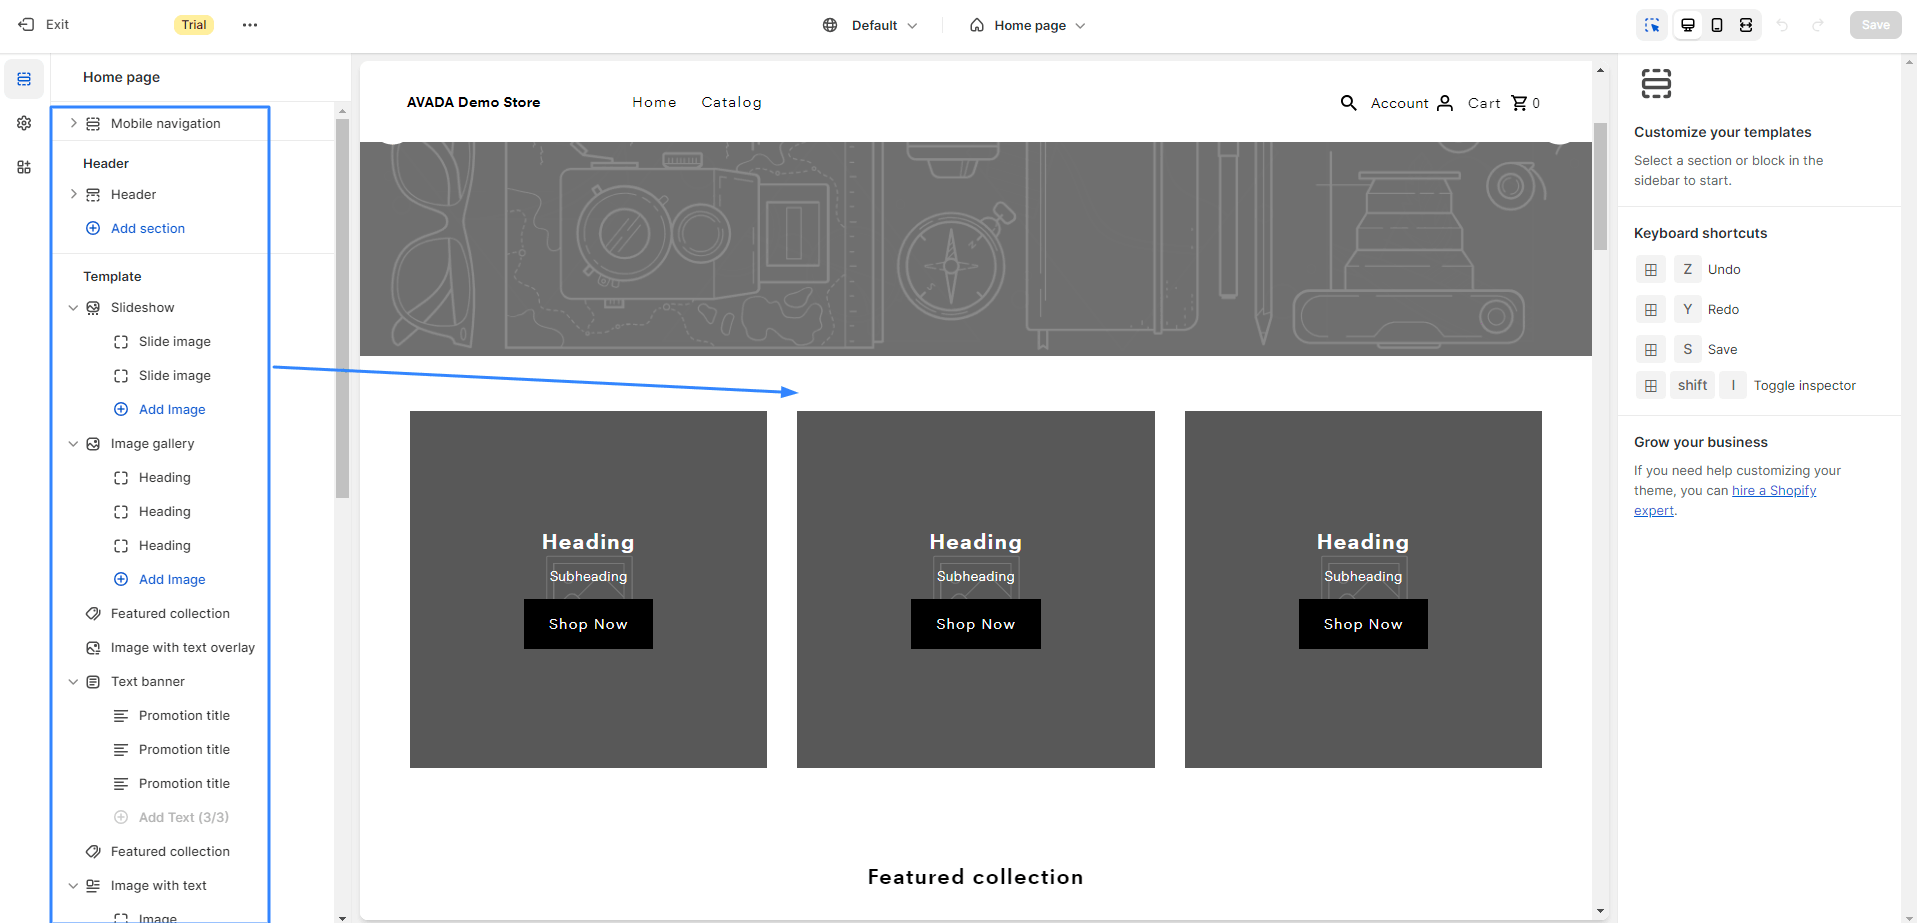The width and height of the screenshot is (1917, 923).
Task: Open Sections panel from left rail
Action: pos(24,79)
